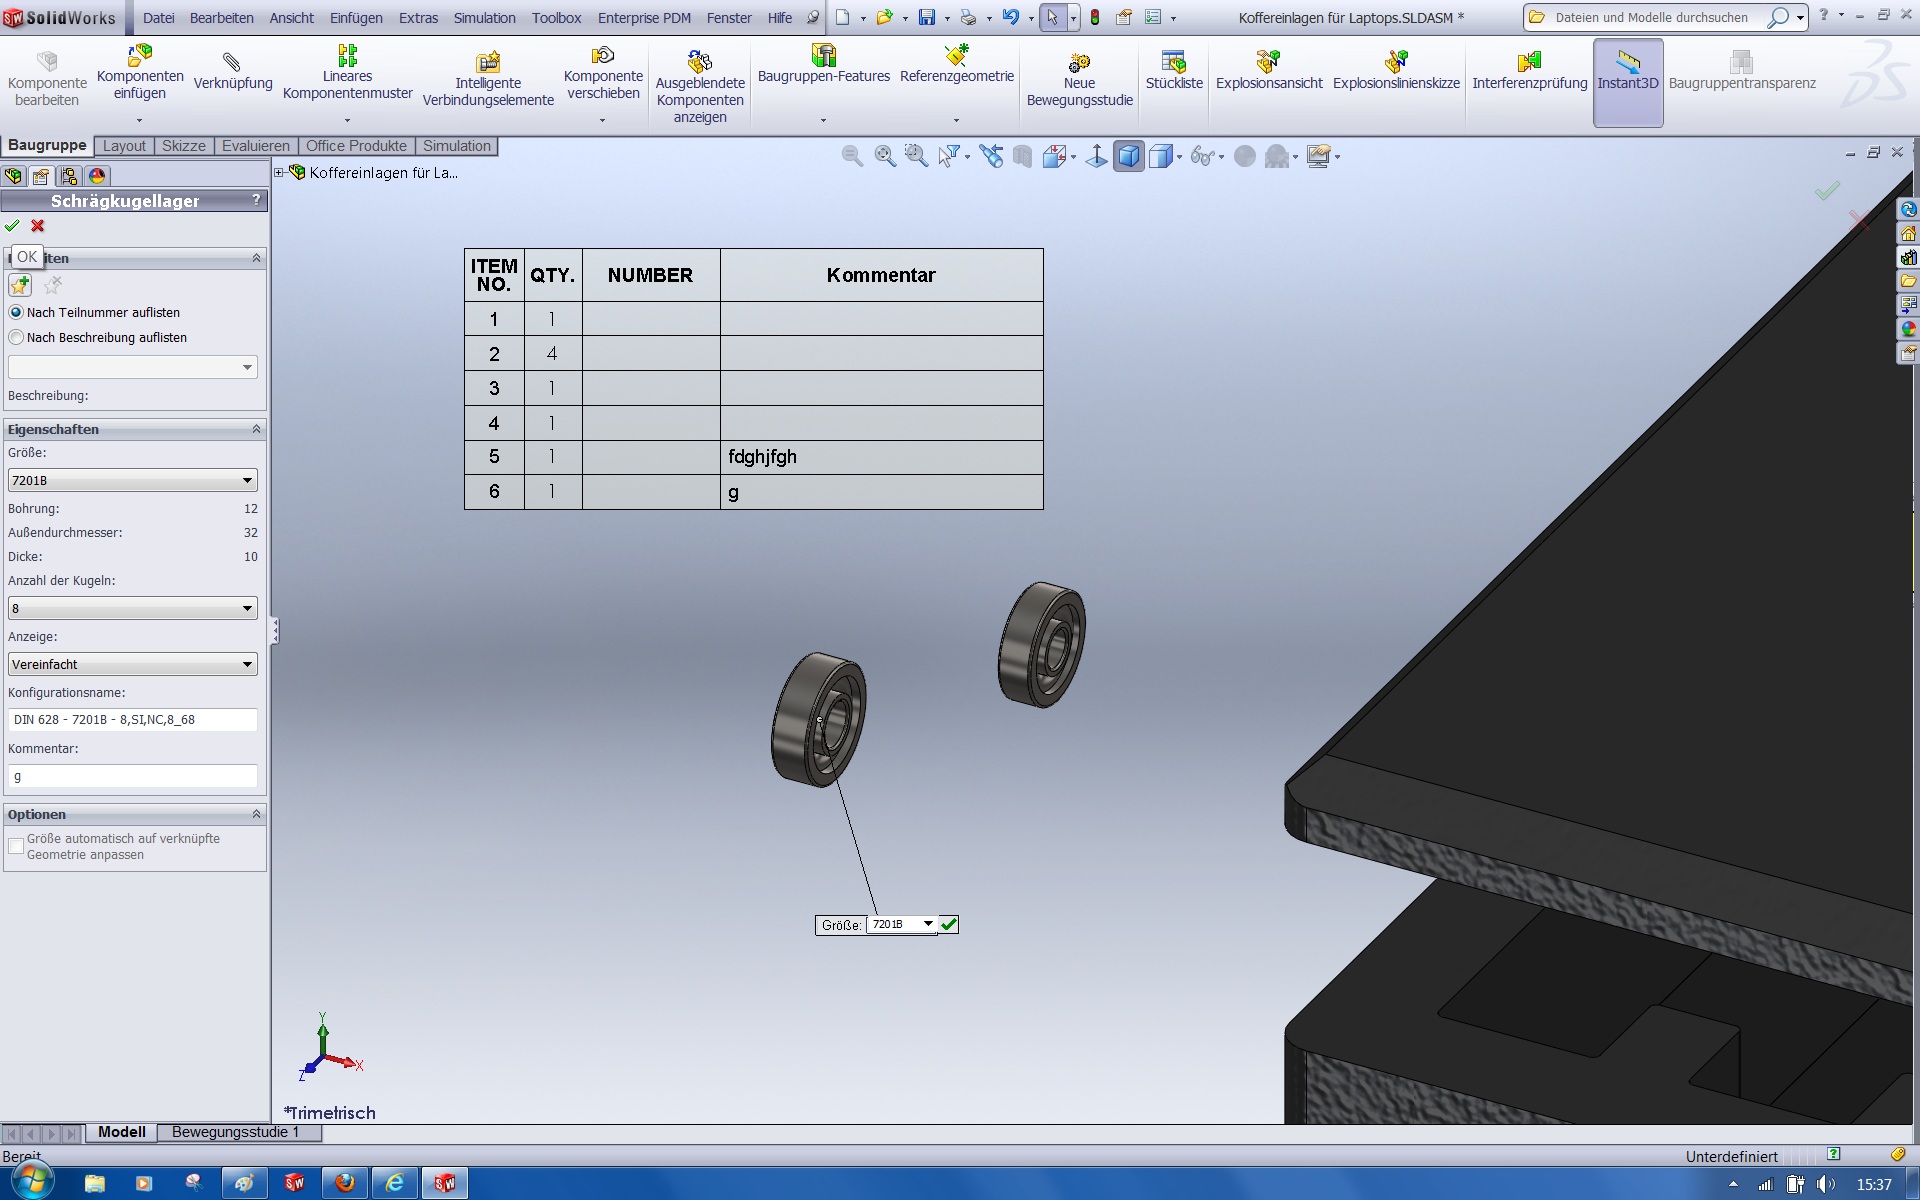Switch to Office Produkte tab
Image resolution: width=1920 pixels, height=1200 pixels.
(x=356, y=146)
